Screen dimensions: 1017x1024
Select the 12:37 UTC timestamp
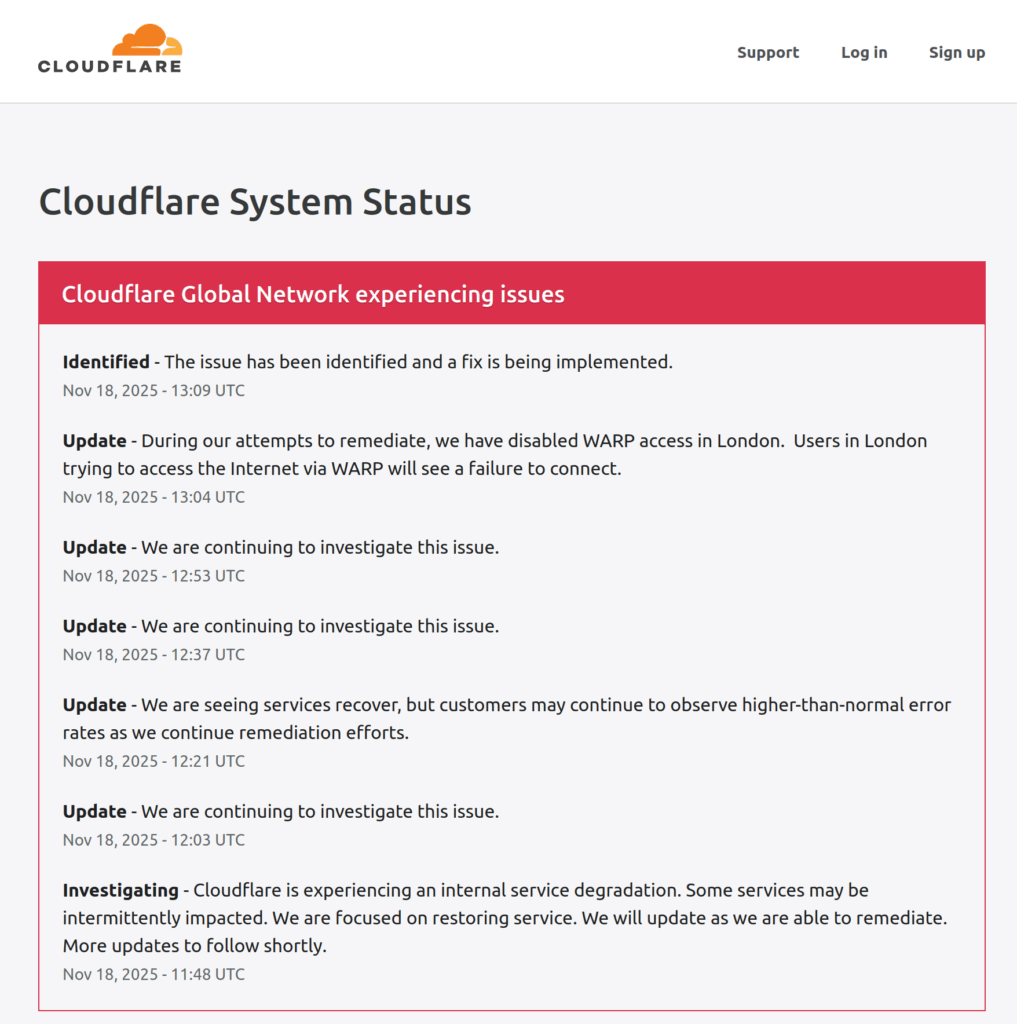153,654
